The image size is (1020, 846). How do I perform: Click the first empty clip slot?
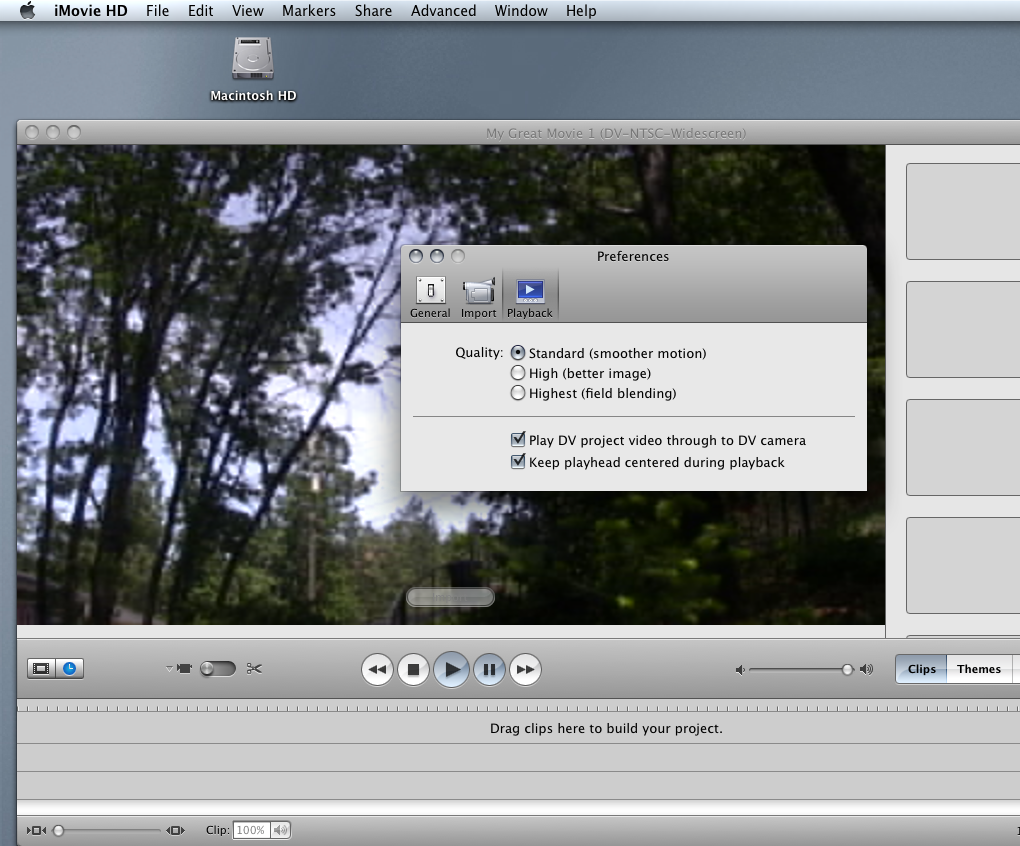coord(963,211)
